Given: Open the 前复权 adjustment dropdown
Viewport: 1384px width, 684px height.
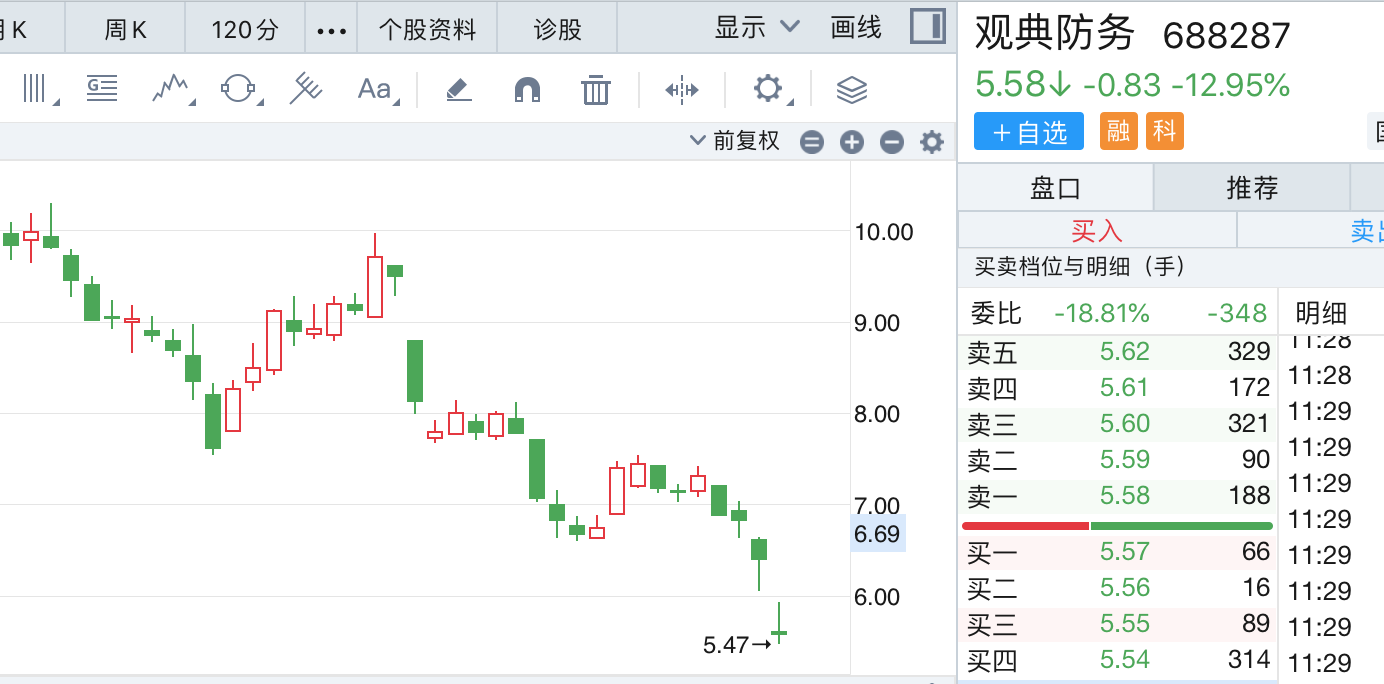Looking at the screenshot, I should click(x=735, y=141).
